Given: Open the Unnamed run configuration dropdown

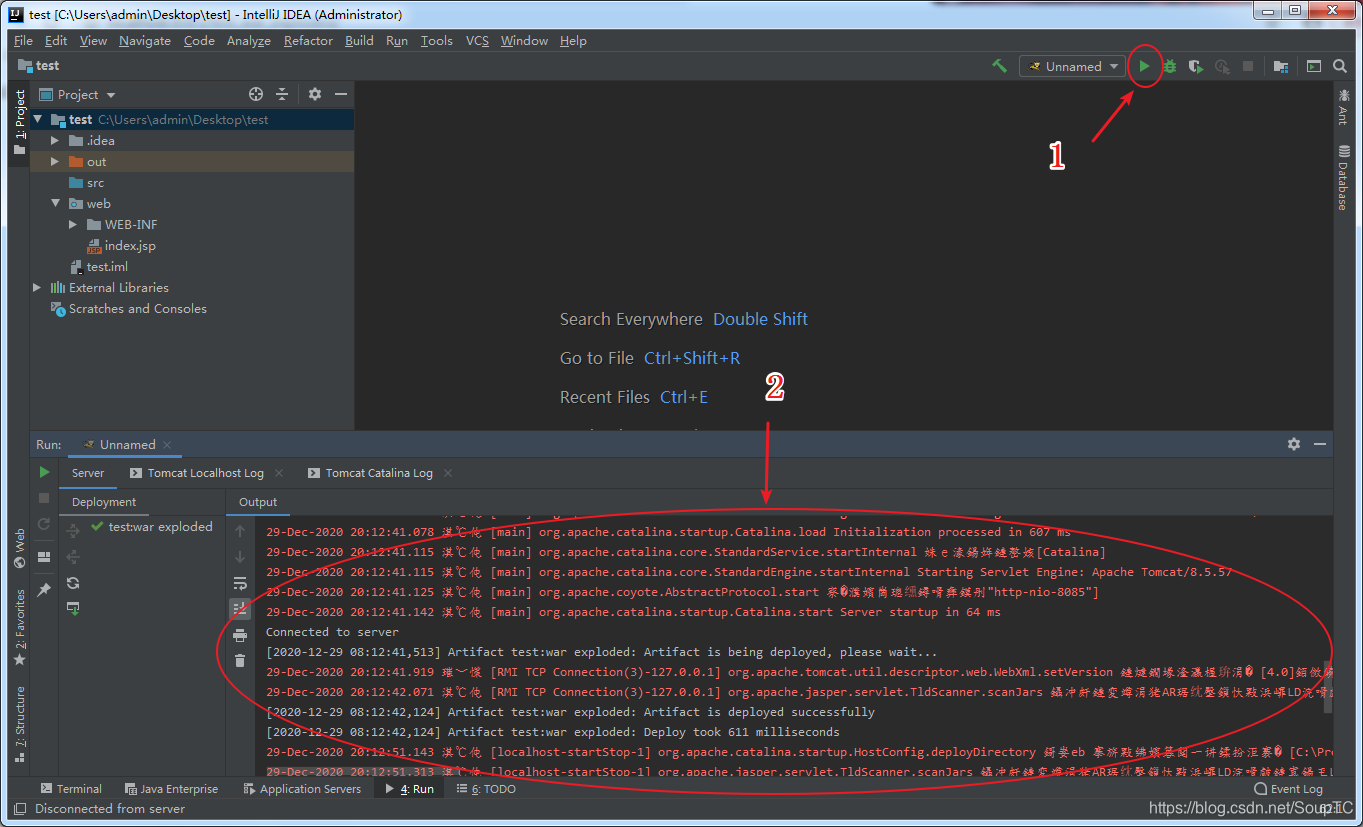Looking at the screenshot, I should click(x=1074, y=66).
